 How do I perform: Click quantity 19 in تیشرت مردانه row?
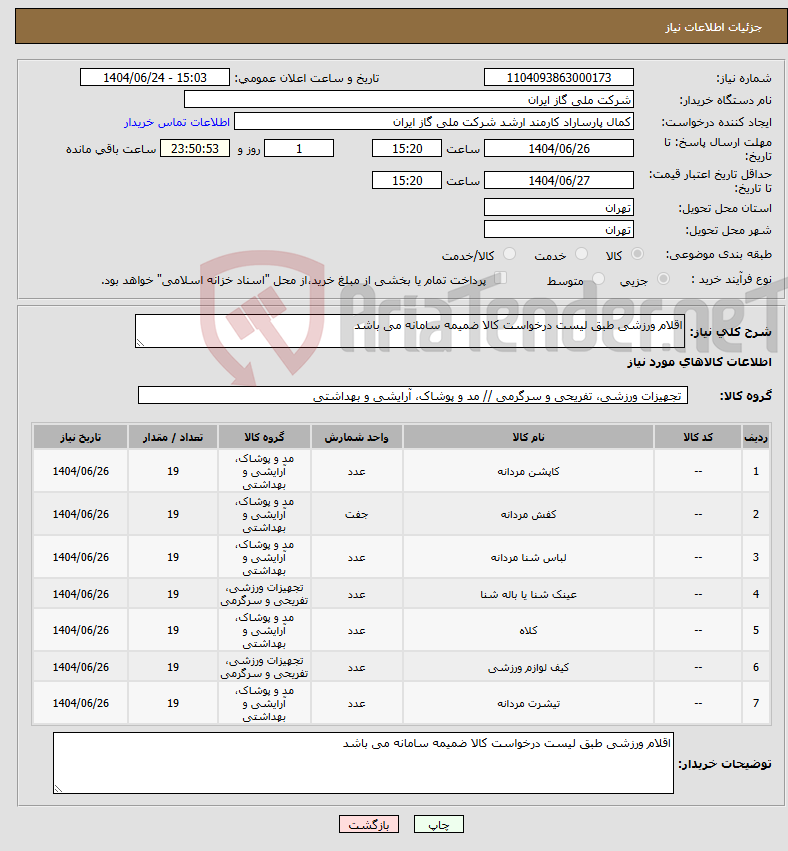pos(173,703)
